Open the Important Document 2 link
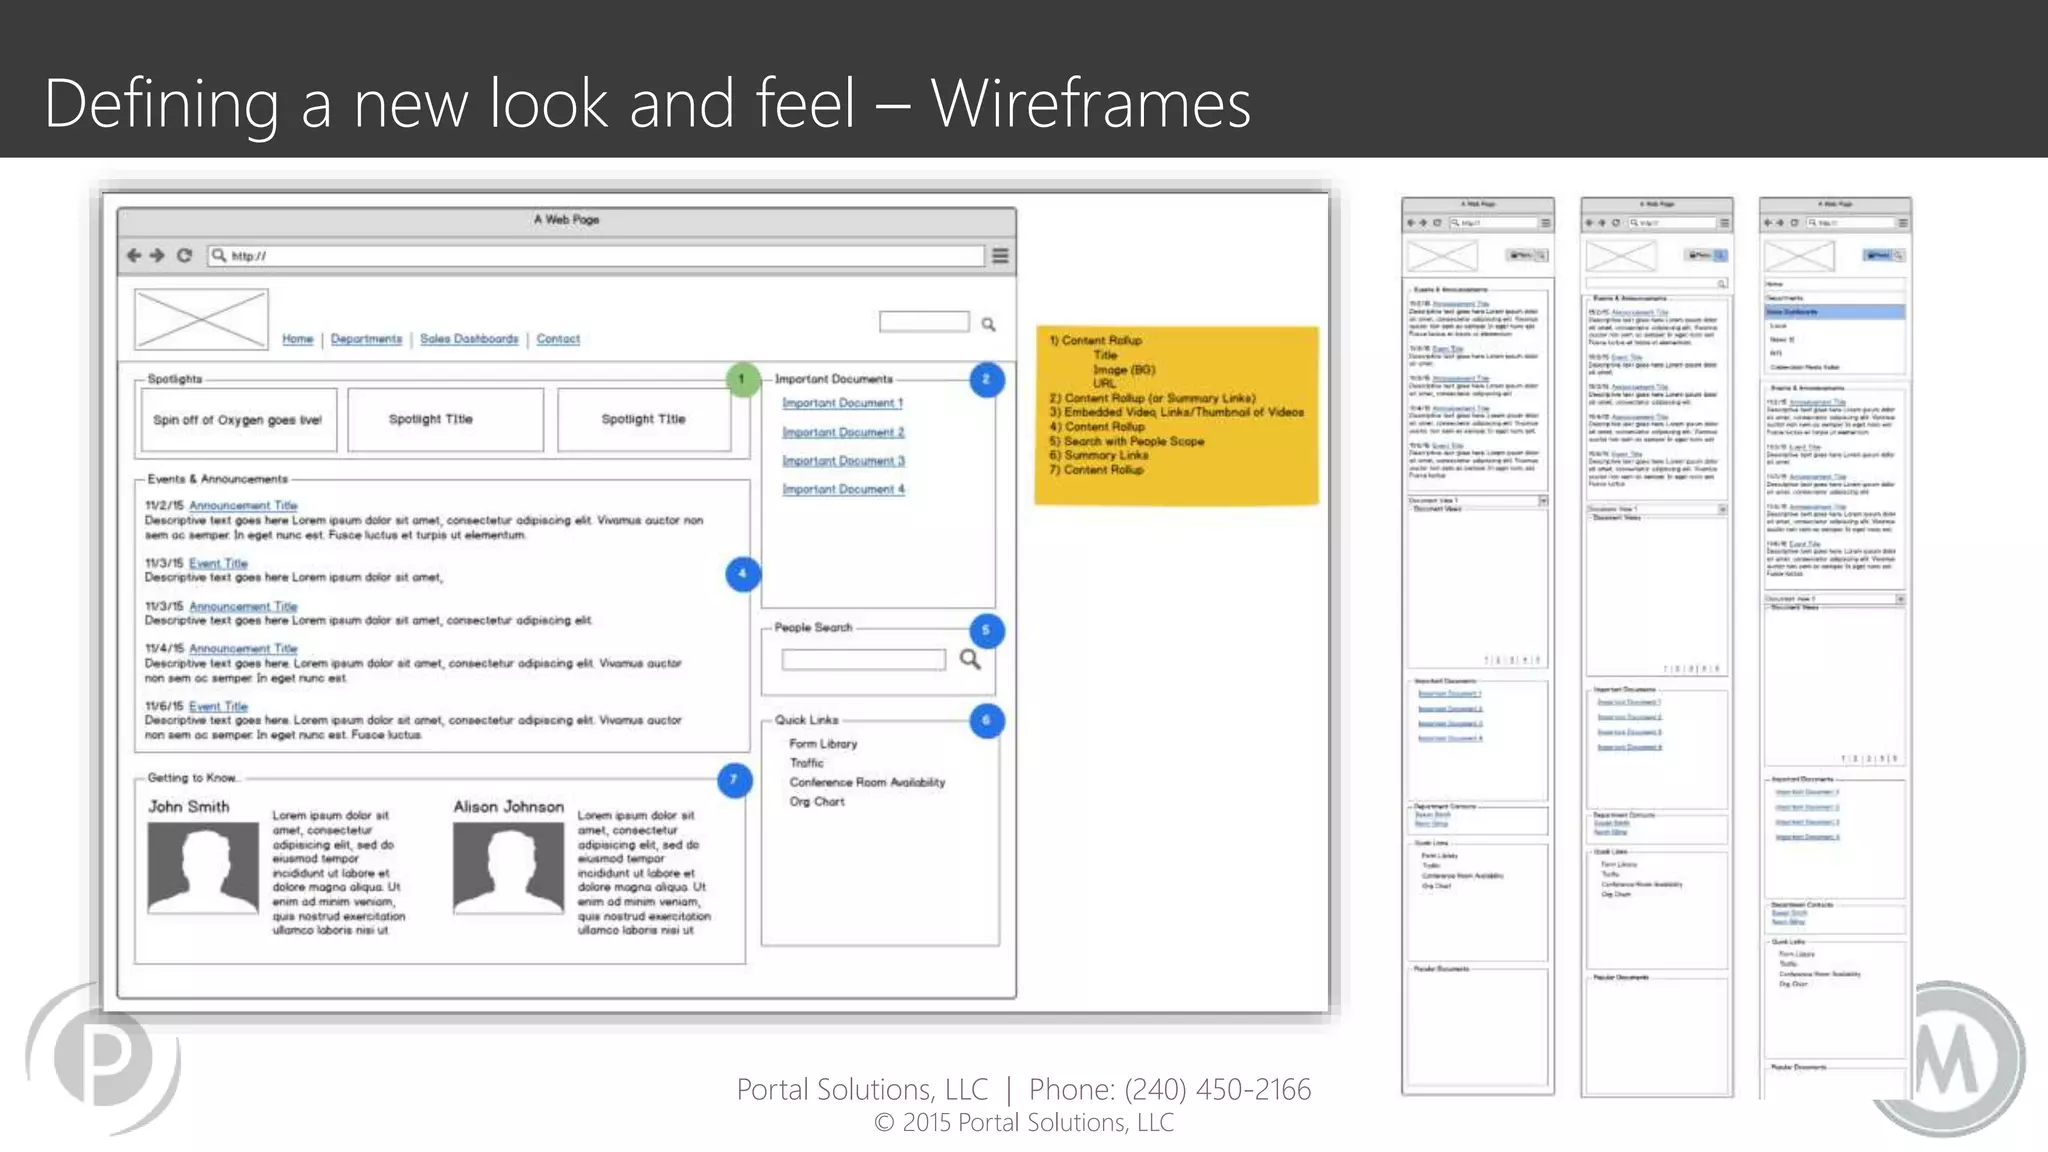 (x=843, y=432)
